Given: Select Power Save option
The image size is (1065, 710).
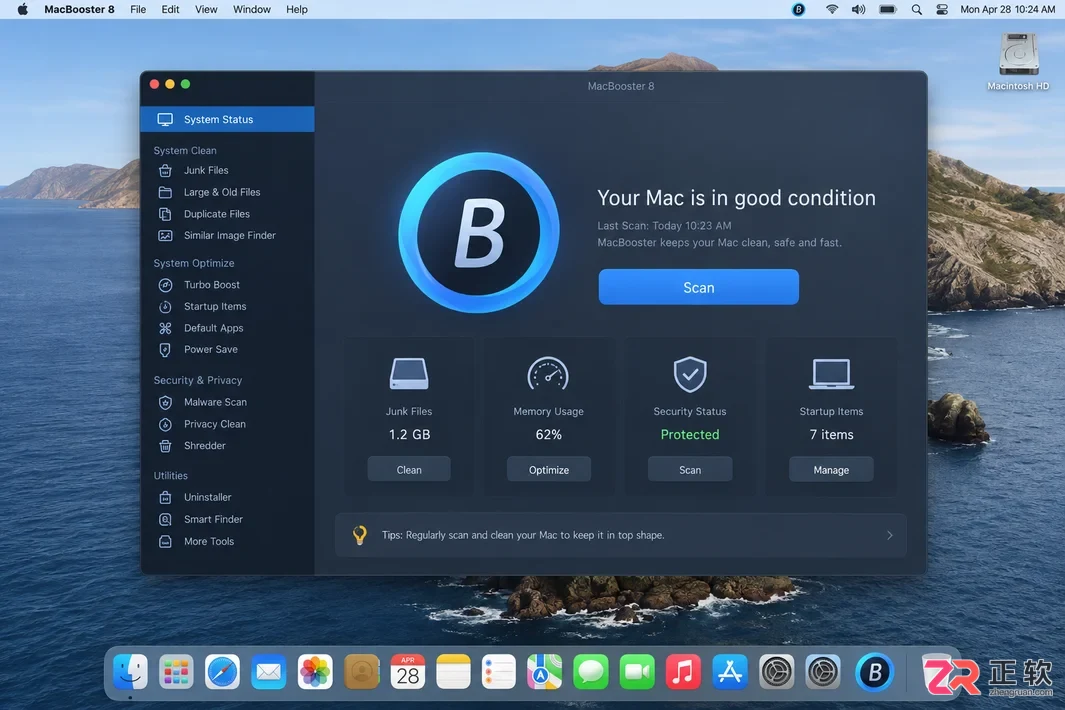Looking at the screenshot, I should click(211, 350).
